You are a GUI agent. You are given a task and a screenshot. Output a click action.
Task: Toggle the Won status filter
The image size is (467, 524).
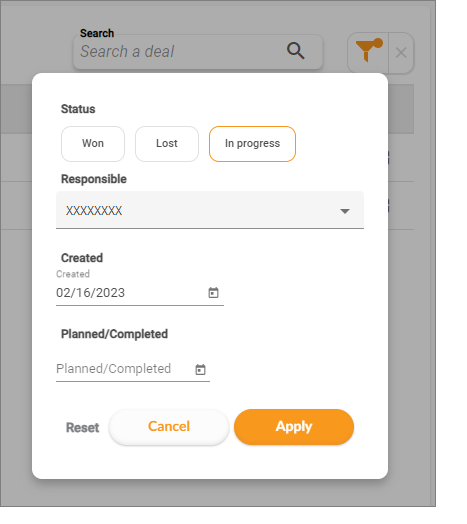point(93,144)
